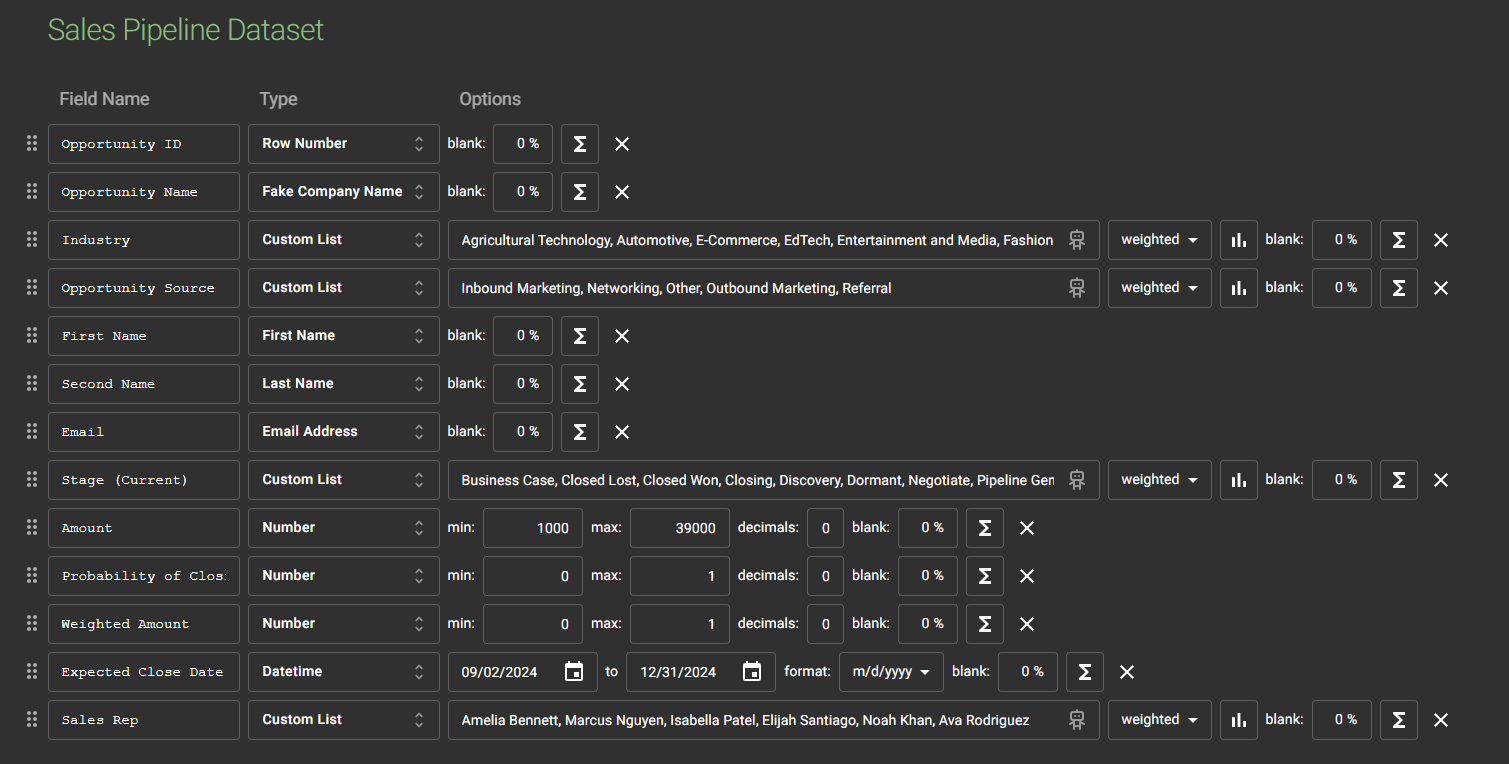Remove the Amount field with its X

[x=1026, y=528]
